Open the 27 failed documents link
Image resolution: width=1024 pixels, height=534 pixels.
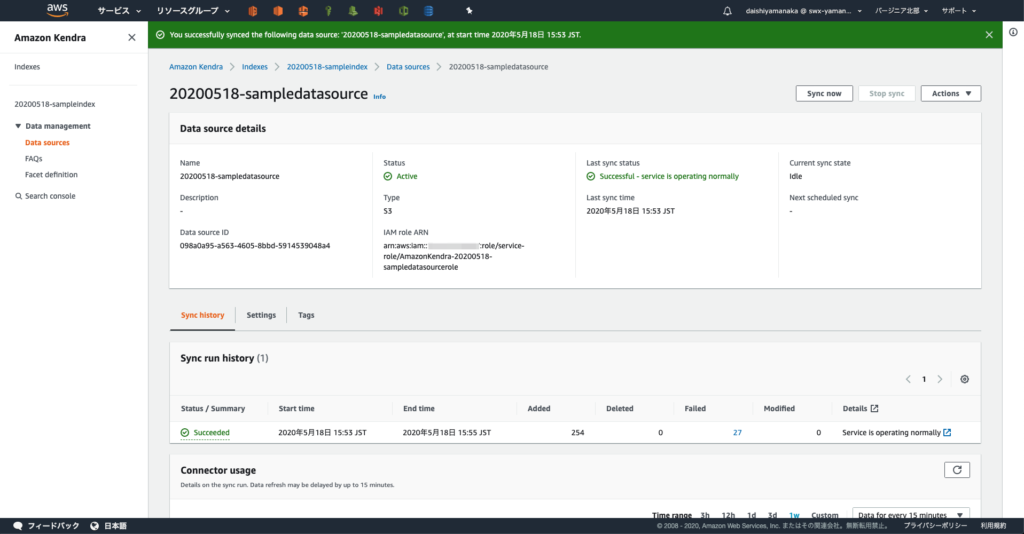click(737, 433)
